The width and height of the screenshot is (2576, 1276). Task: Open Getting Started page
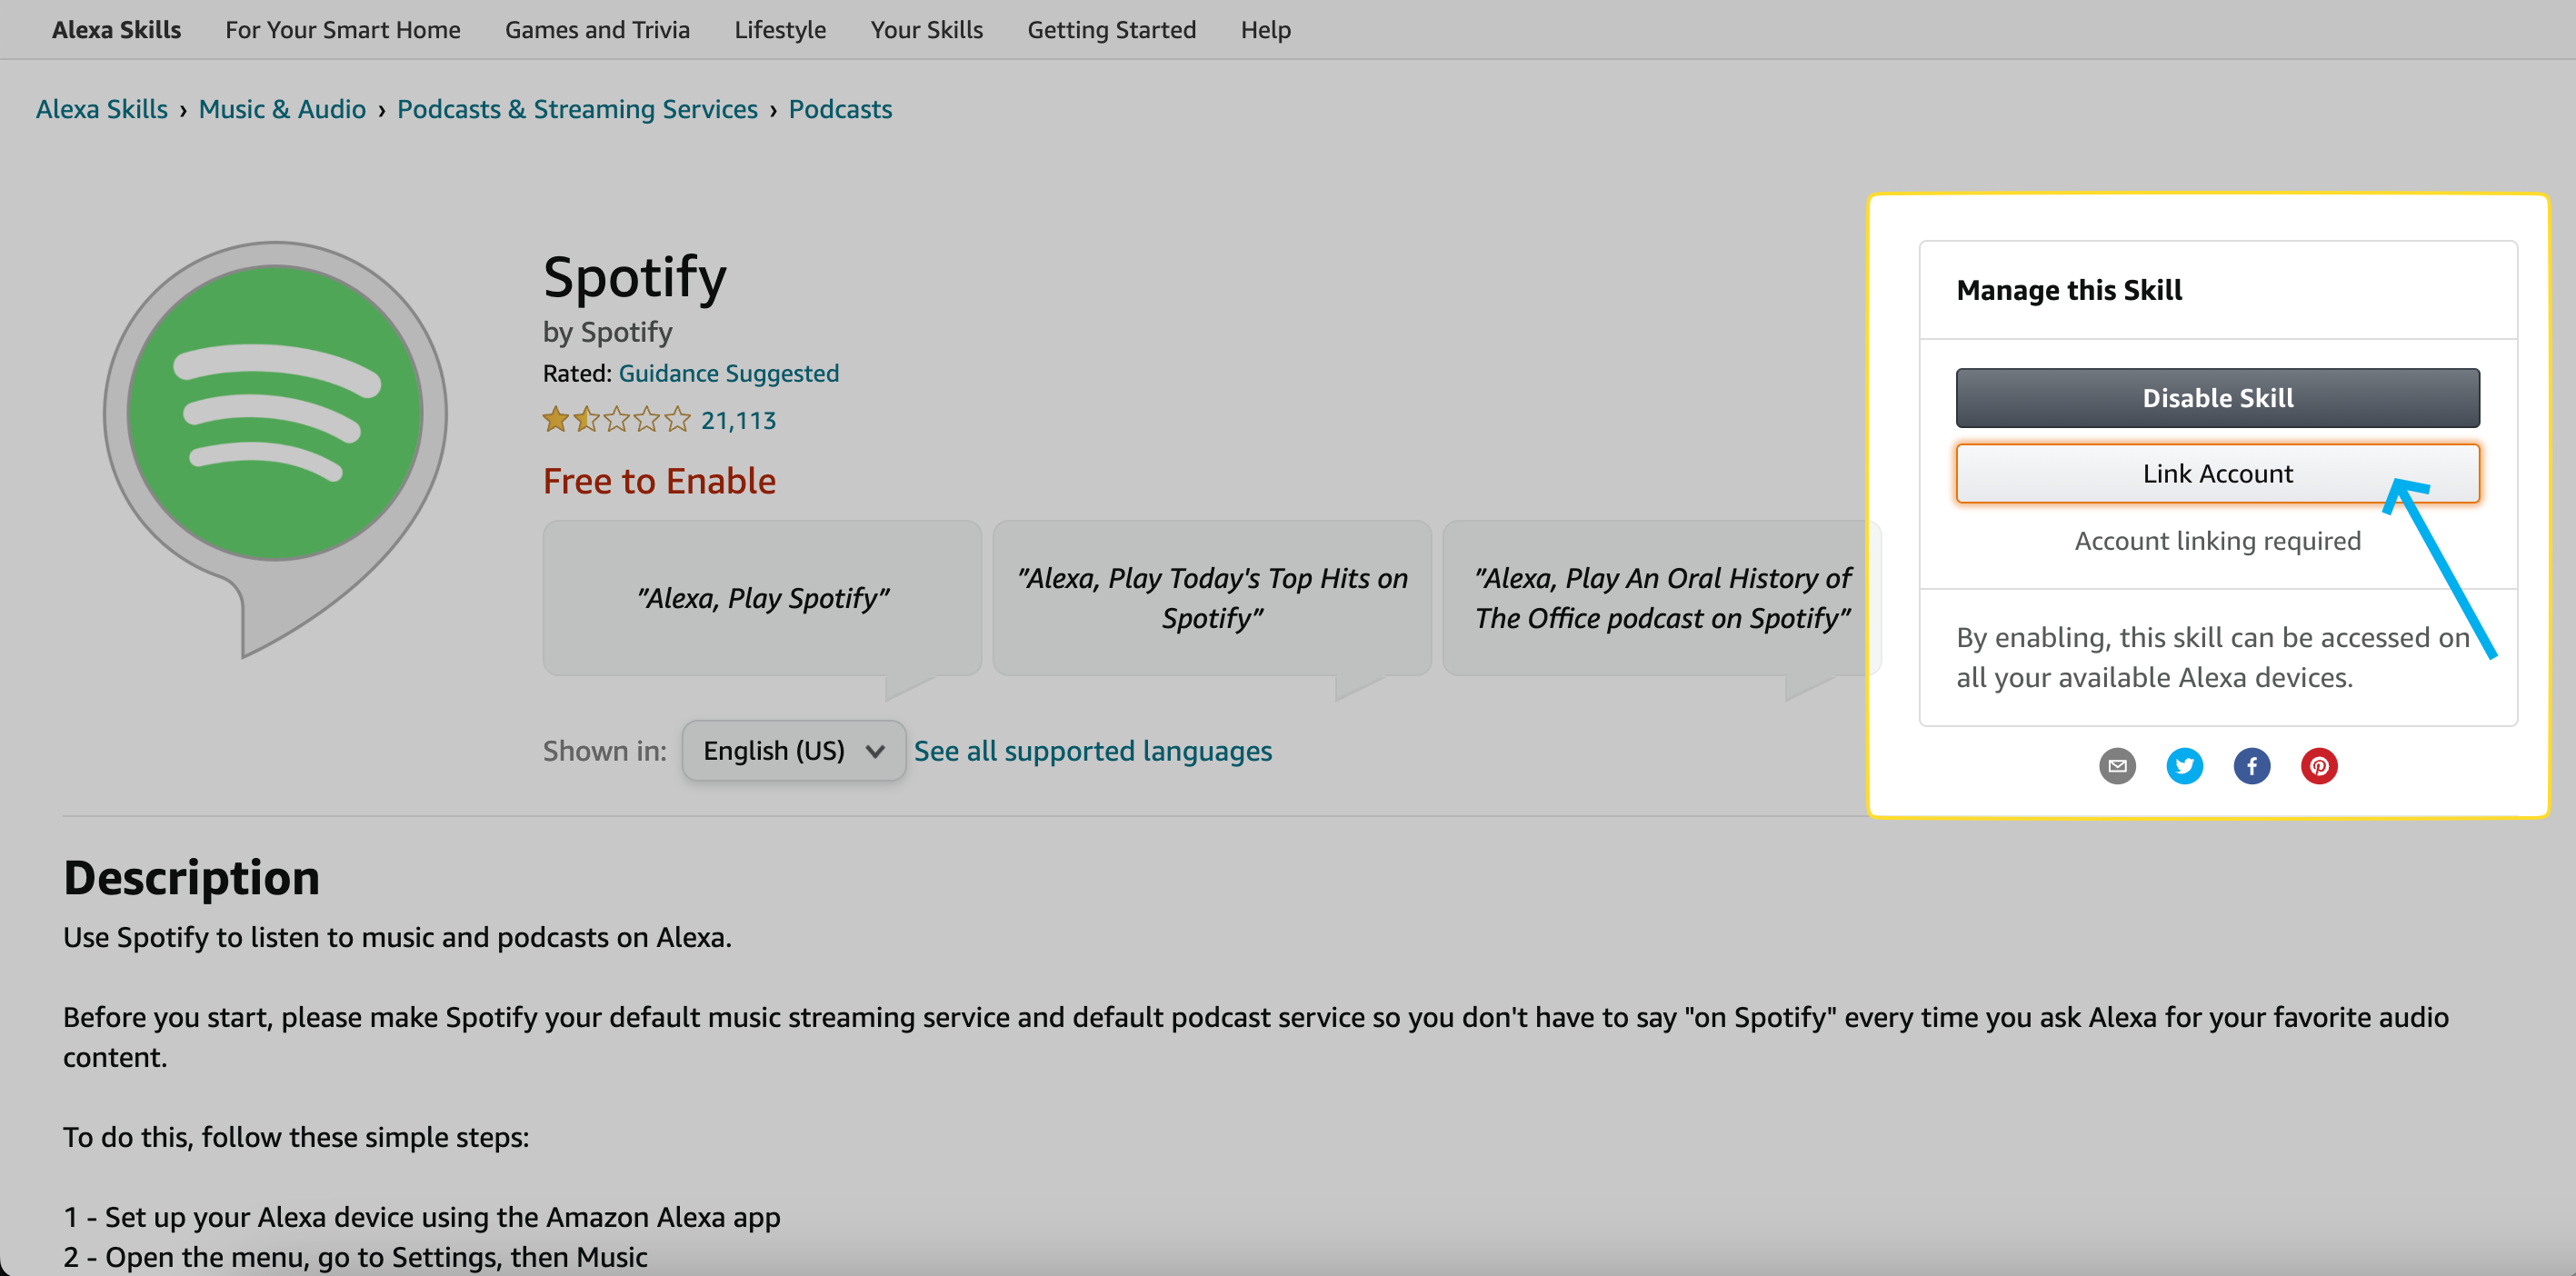pos(1111,30)
